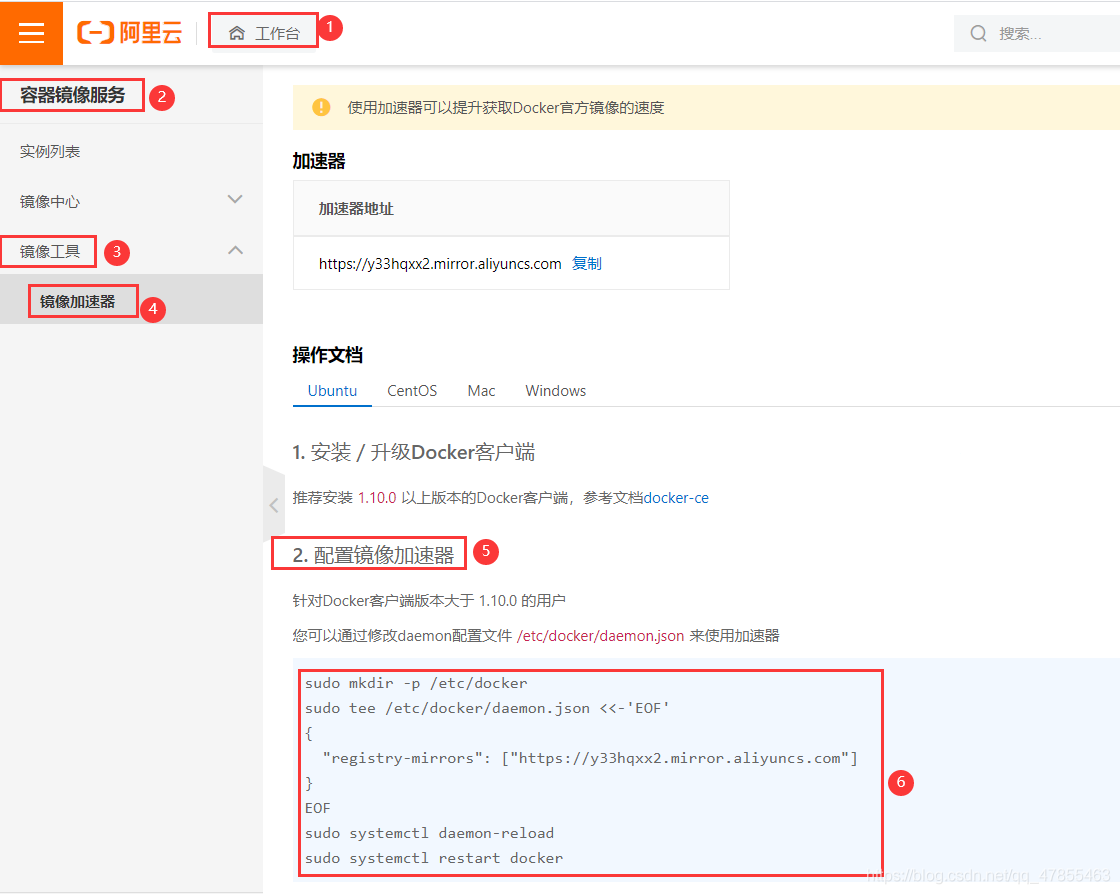This screenshot has height=894, width=1120.
Task: Click the 'sudo systemctl daemon-reload' line
Action: click(429, 833)
